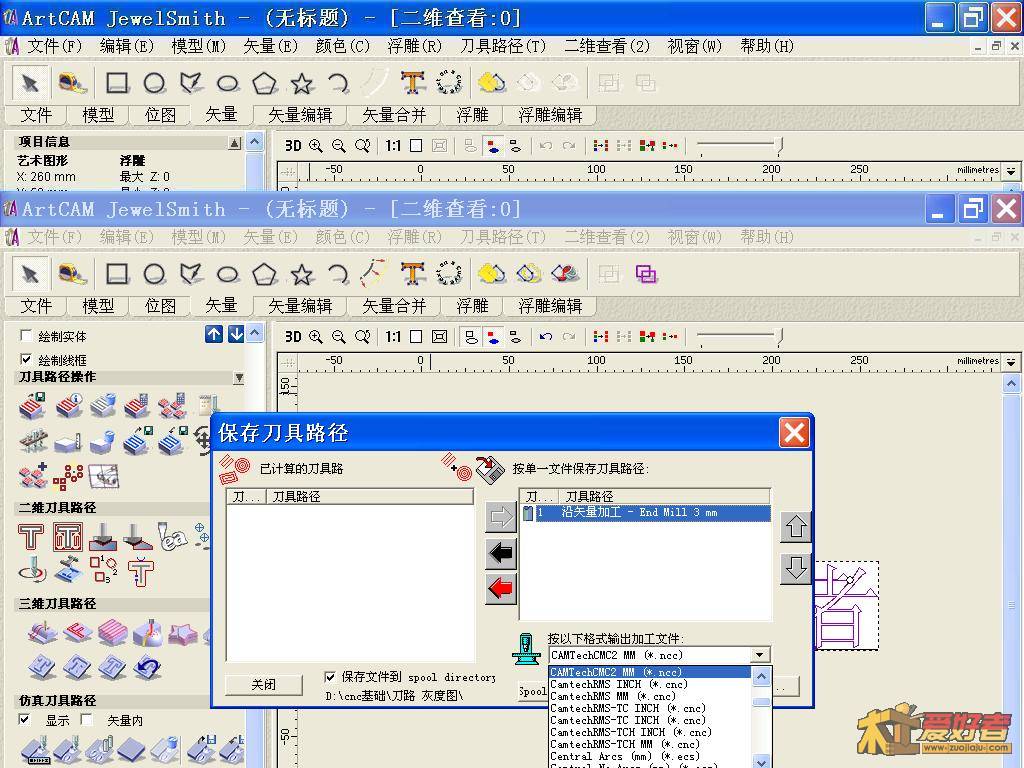Click the format list scroll-down arrow
This screenshot has width=1024, height=768.
click(x=761, y=761)
